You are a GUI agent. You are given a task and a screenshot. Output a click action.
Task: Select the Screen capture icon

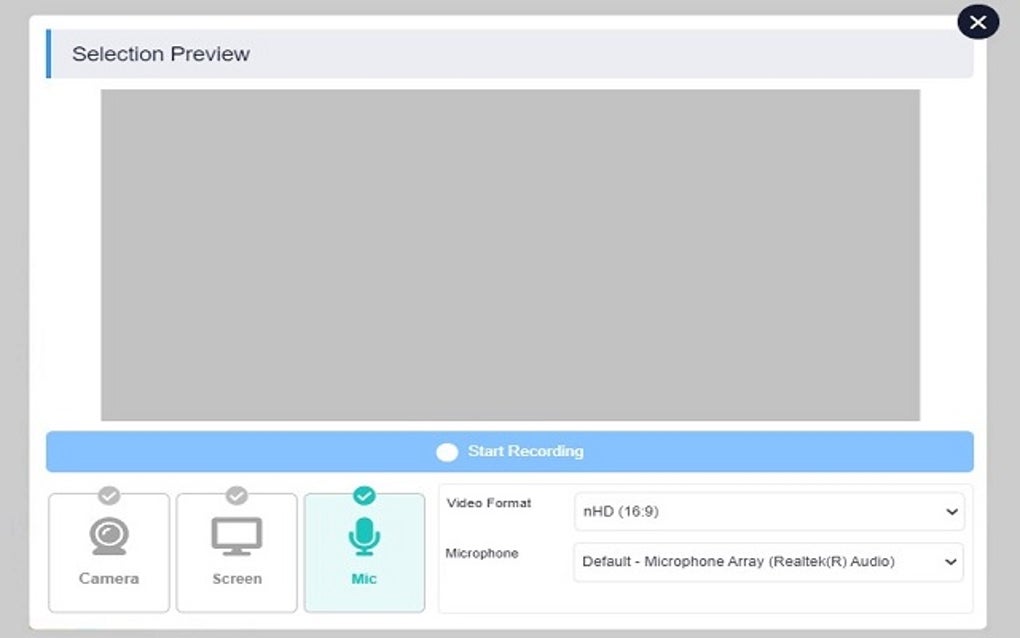pyautogui.click(x=236, y=552)
